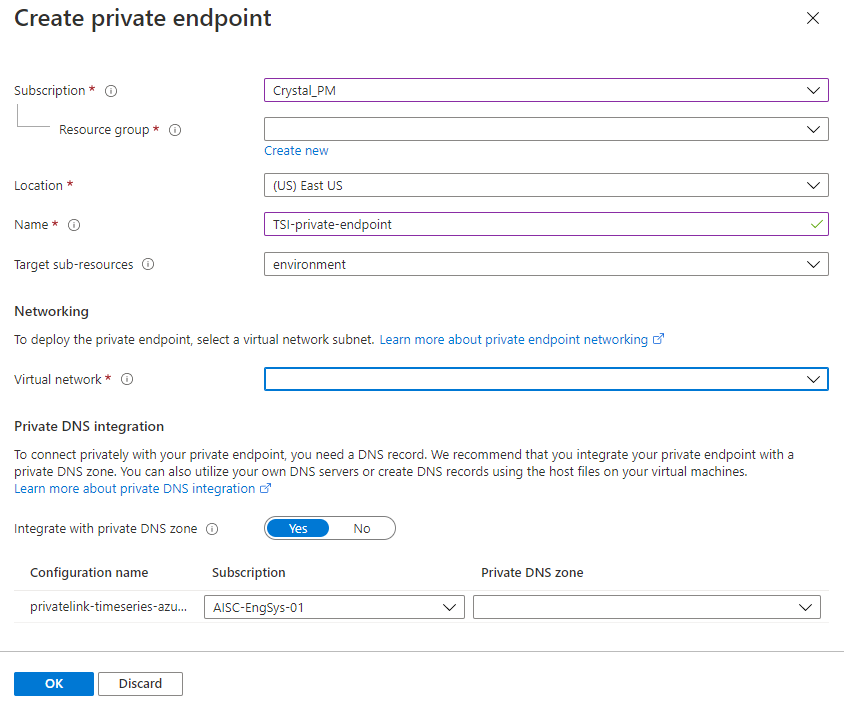Expand the Private DNS zone dropdown

[646, 607]
